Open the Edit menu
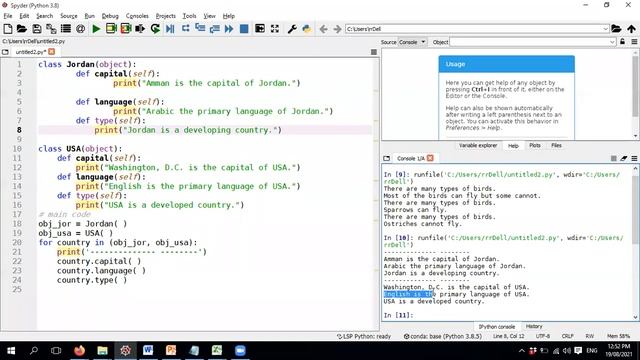This screenshot has height=360, width=640. (24, 16)
